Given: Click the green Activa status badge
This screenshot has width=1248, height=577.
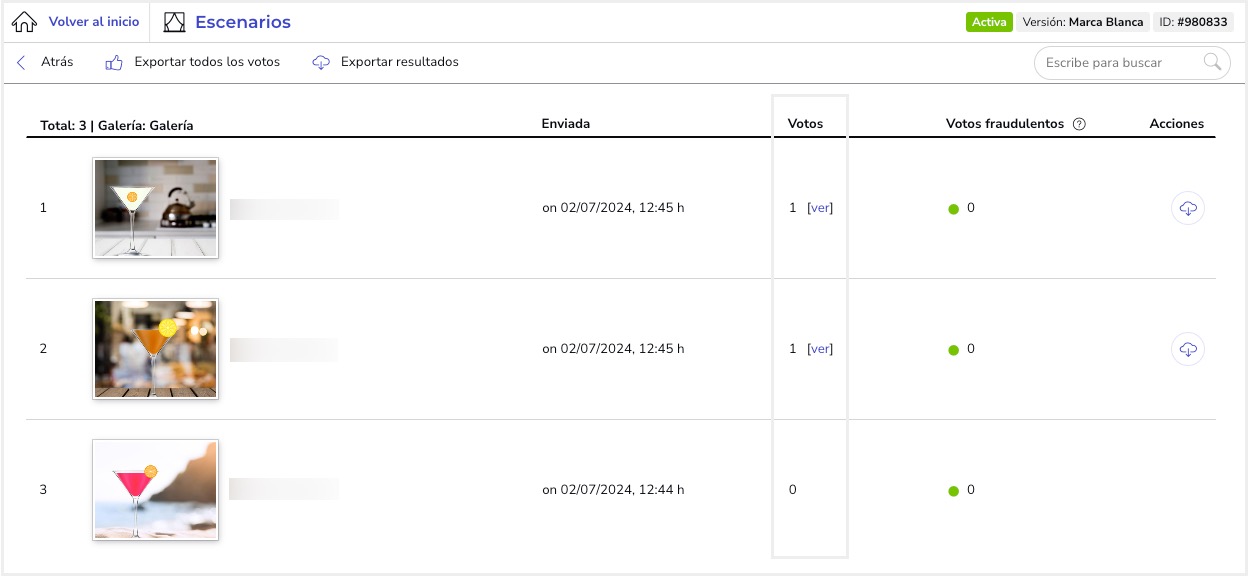Looking at the screenshot, I should coord(989,22).
